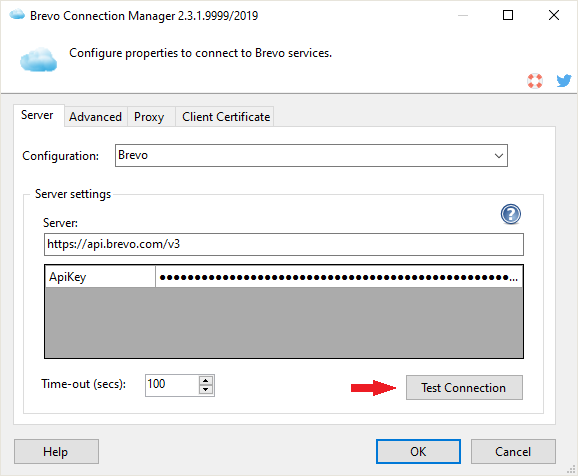
Task: Select the ApiKey property name cell
Action: click(x=100, y=277)
